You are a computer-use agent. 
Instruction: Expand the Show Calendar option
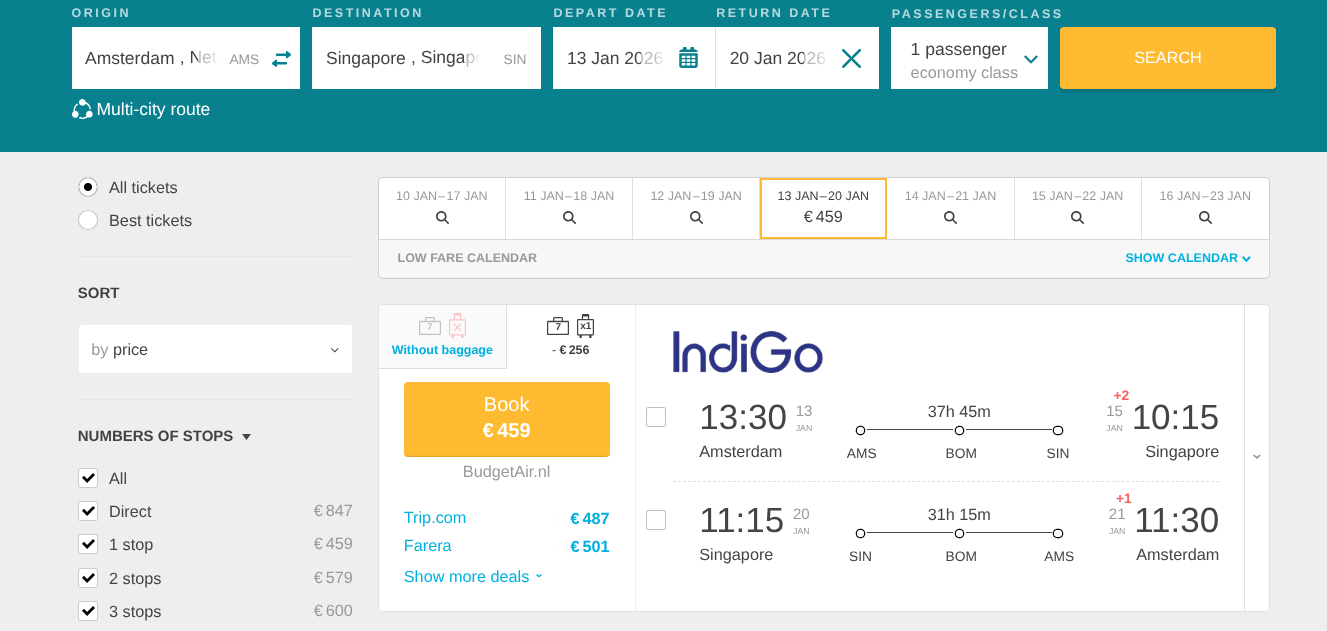[1187, 258]
